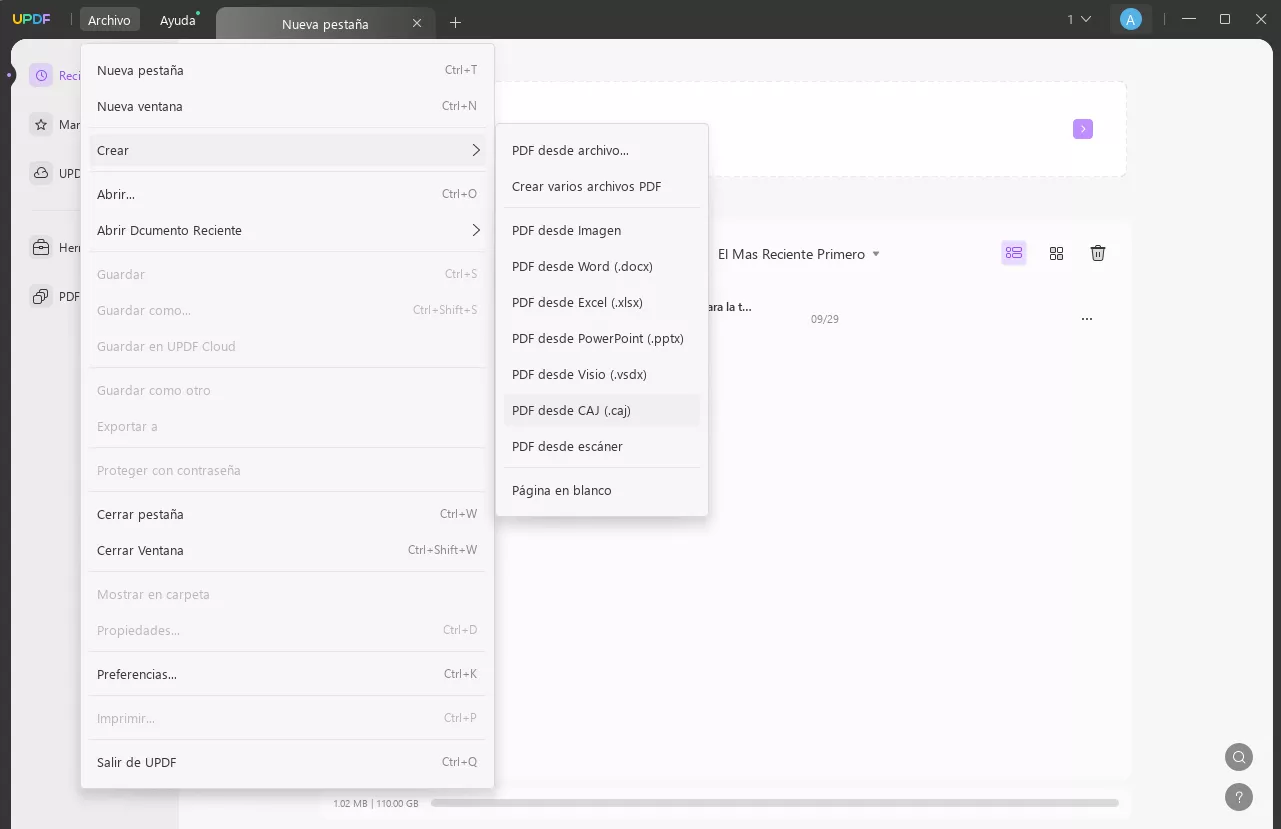Open the Recent clock icon in sidebar

[41, 75]
